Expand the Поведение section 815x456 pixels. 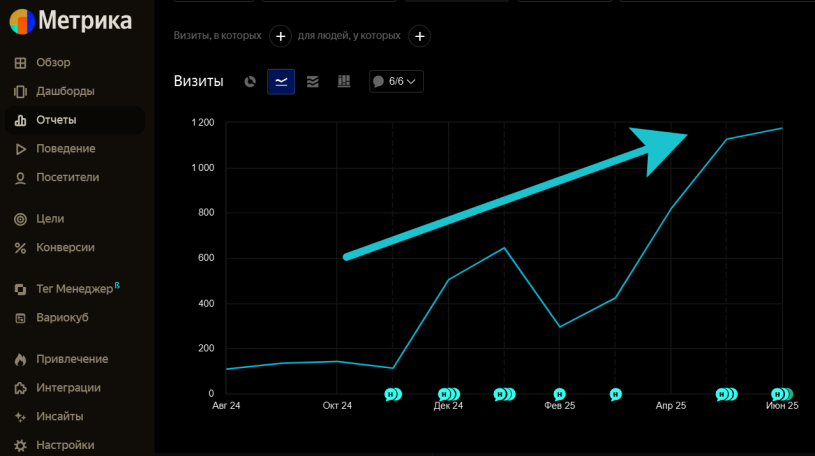point(65,149)
